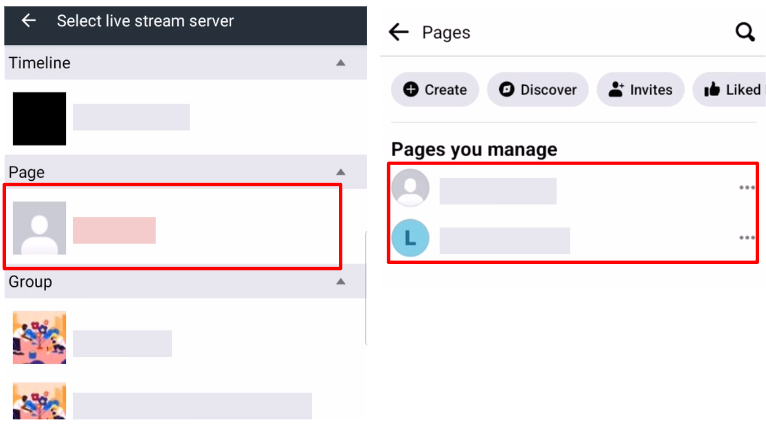Click the Timeline section label
This screenshot has height=434, width=766.
(40, 63)
